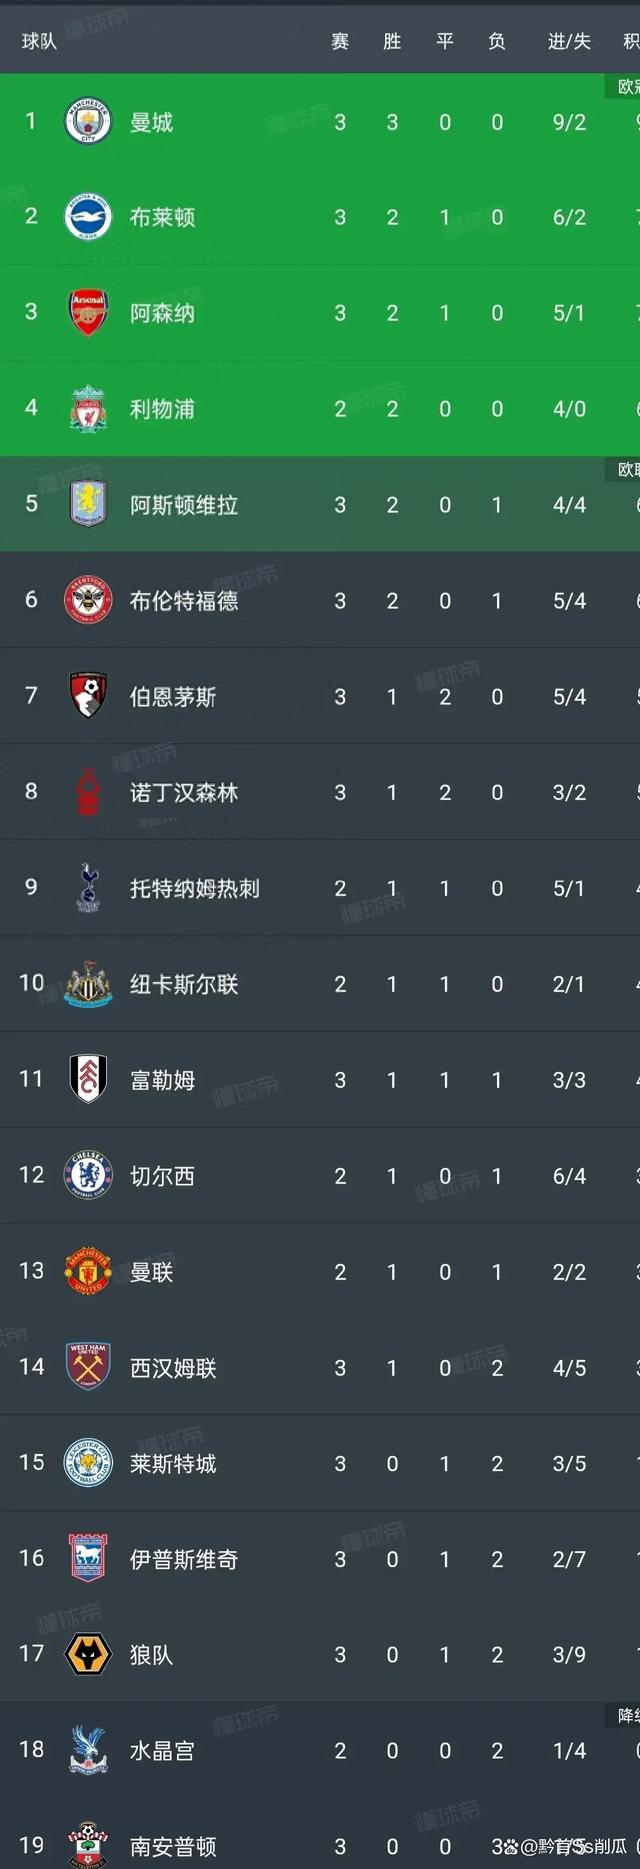Tap the Brentford bee crest
The height and width of the screenshot is (1869, 640).
coord(88,600)
